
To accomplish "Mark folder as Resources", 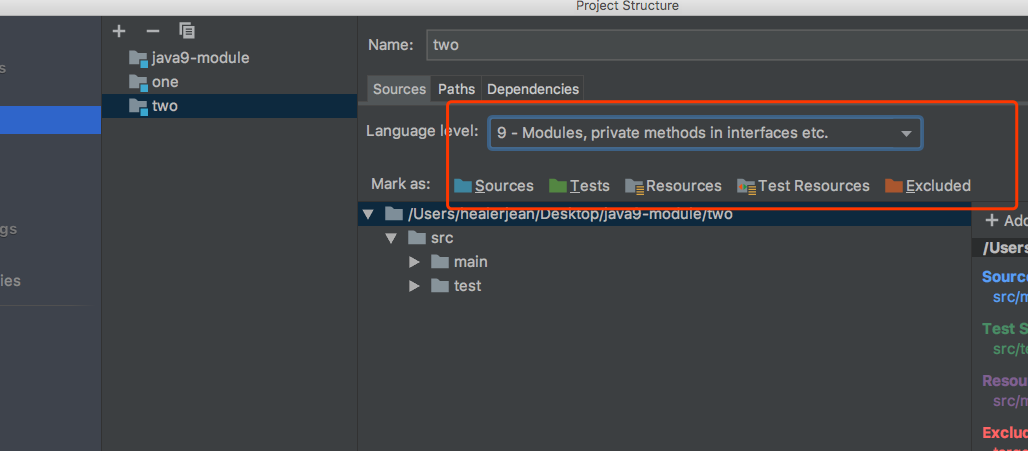I will coord(673,186).
